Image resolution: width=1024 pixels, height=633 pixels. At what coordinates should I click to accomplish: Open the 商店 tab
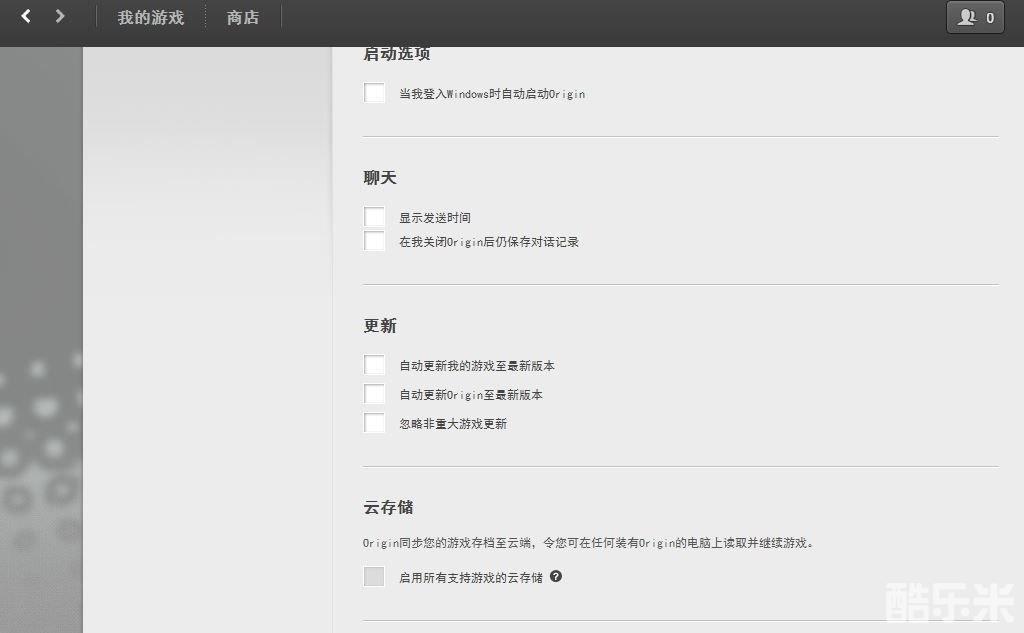[x=243, y=18]
